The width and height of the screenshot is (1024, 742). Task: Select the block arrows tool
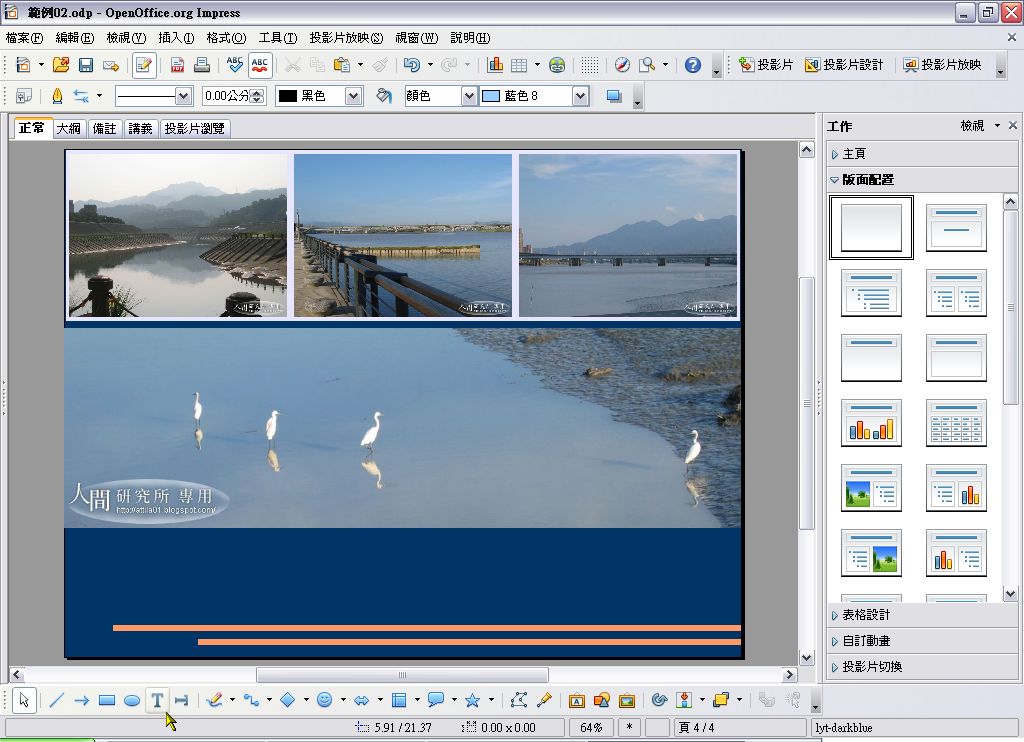click(362, 700)
